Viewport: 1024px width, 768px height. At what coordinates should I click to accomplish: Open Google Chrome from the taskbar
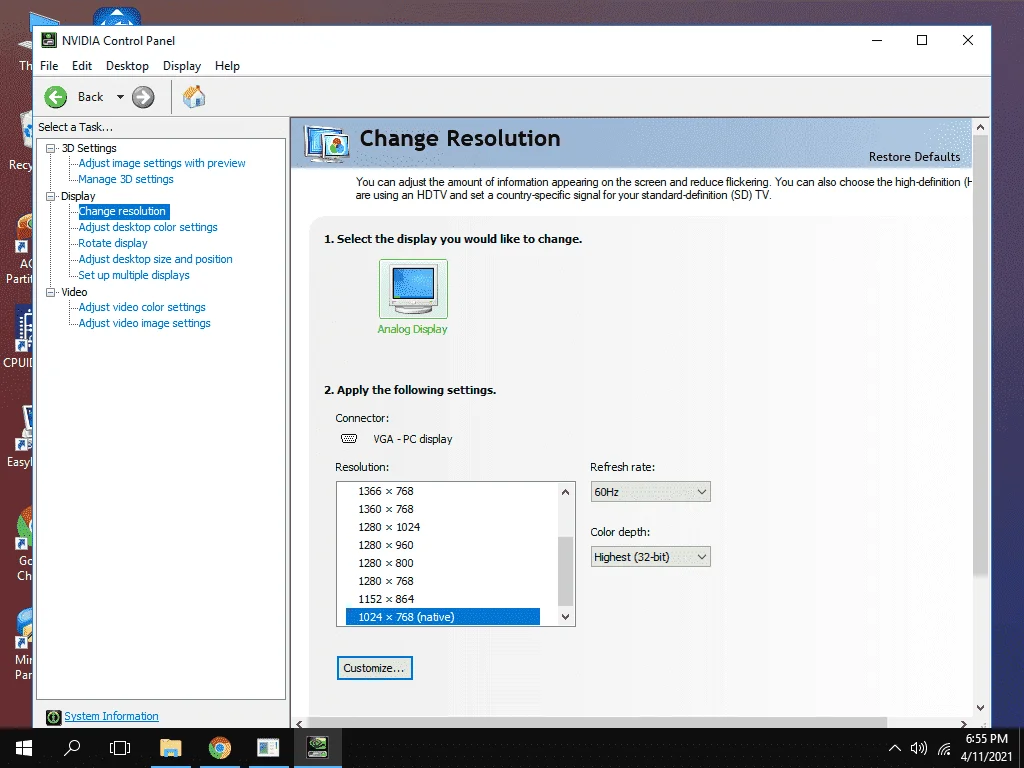pos(220,748)
